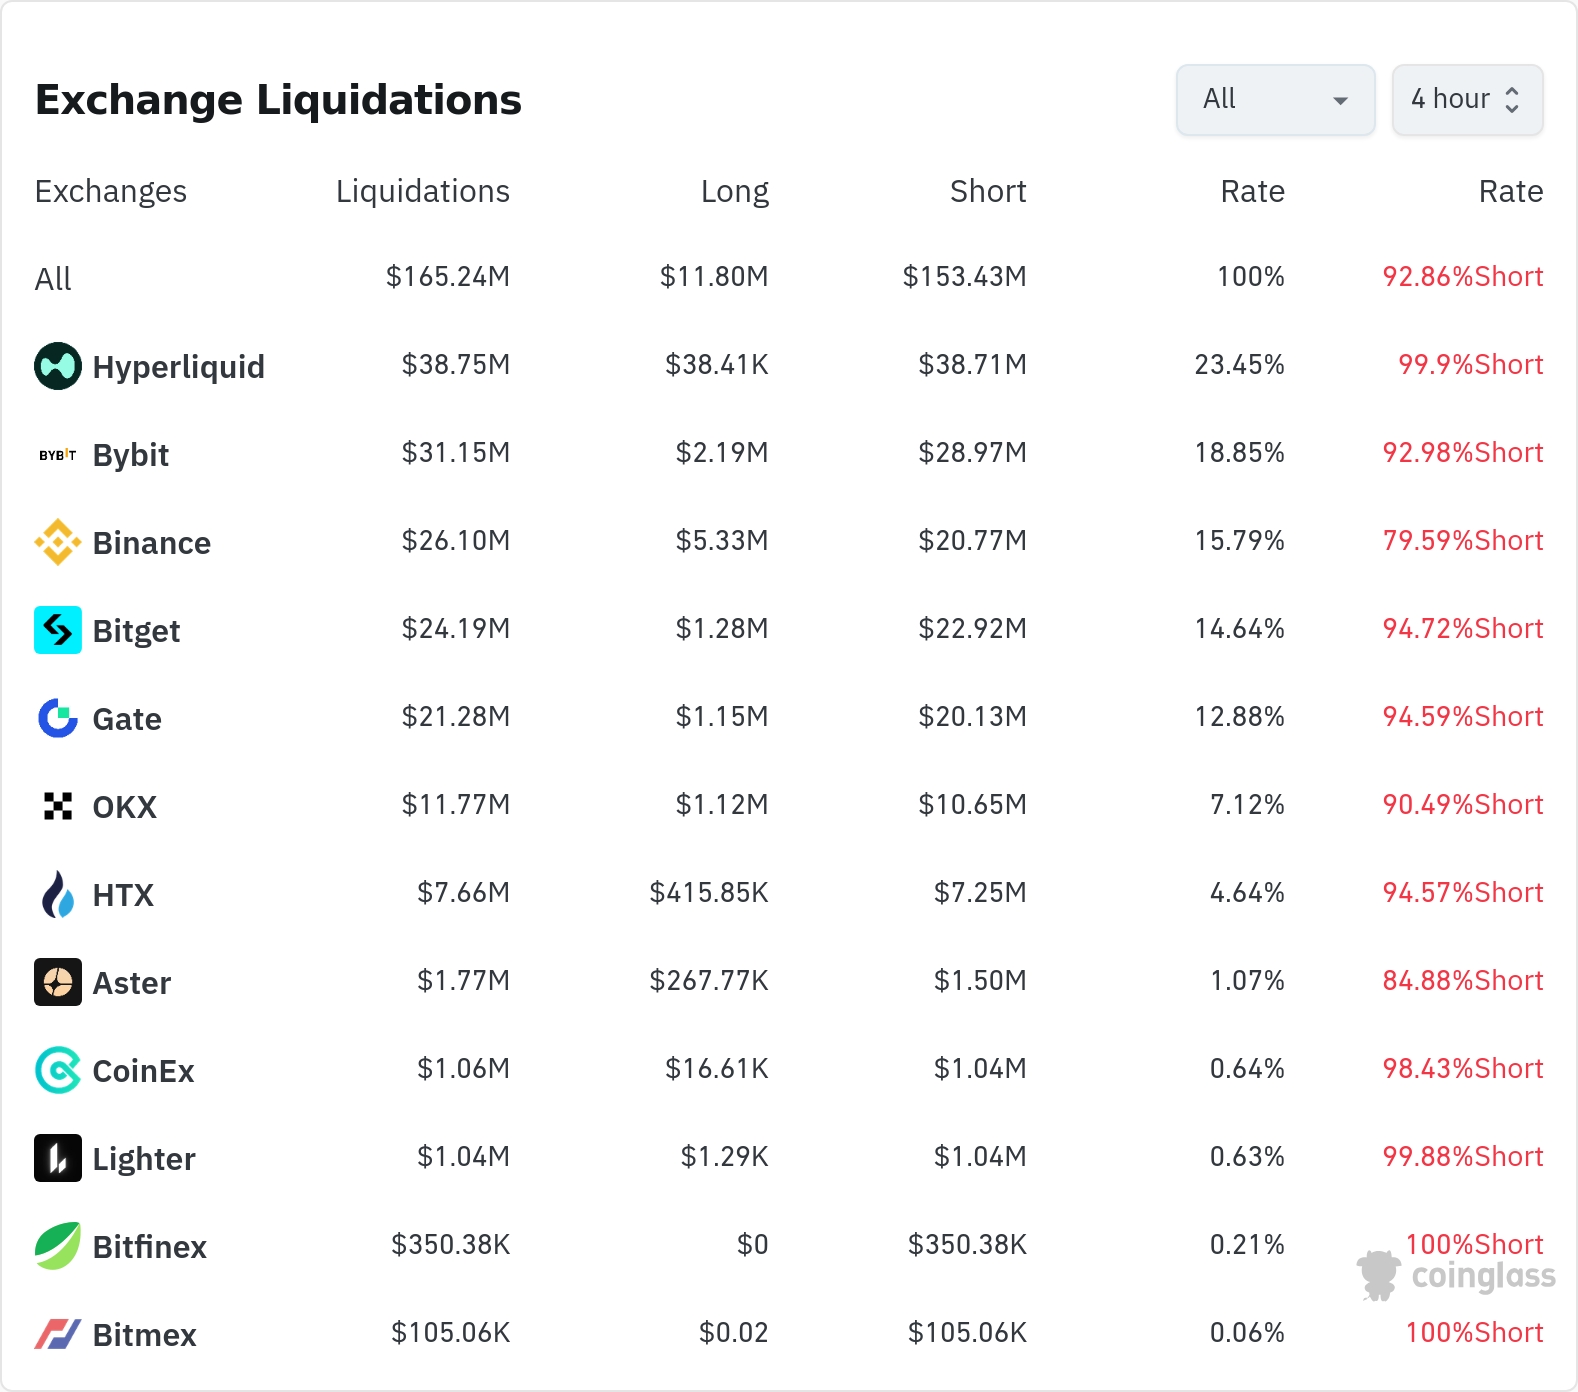Image resolution: width=1578 pixels, height=1392 pixels.
Task: Sort by the Long column header
Action: (x=734, y=191)
